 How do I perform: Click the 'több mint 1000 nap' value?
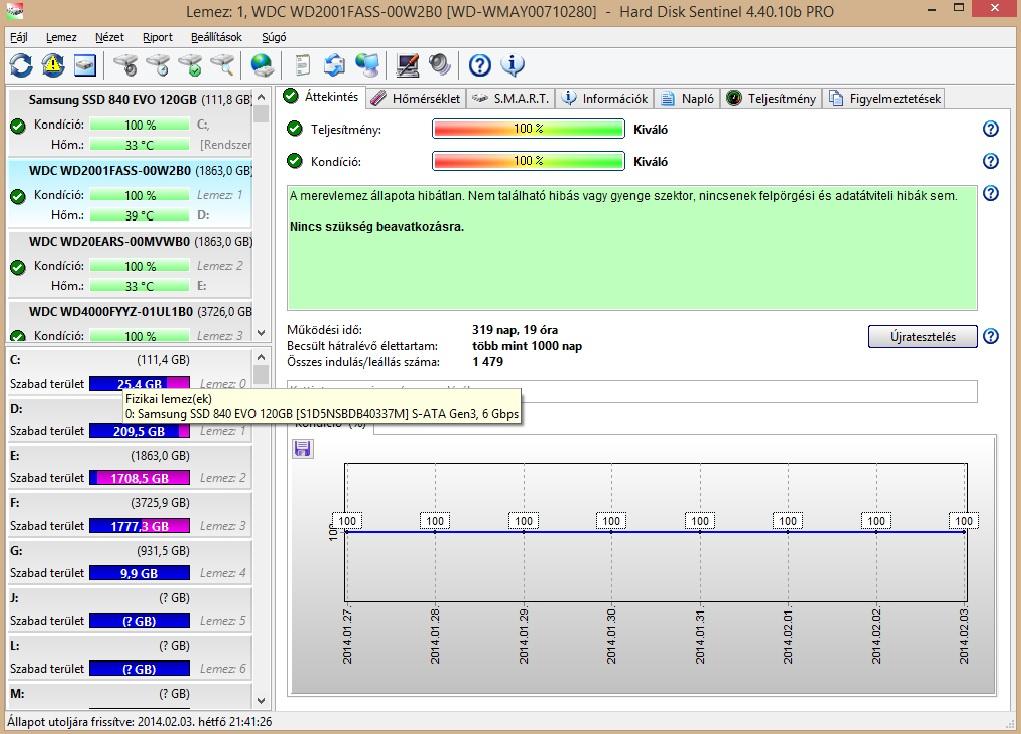[x=527, y=346]
